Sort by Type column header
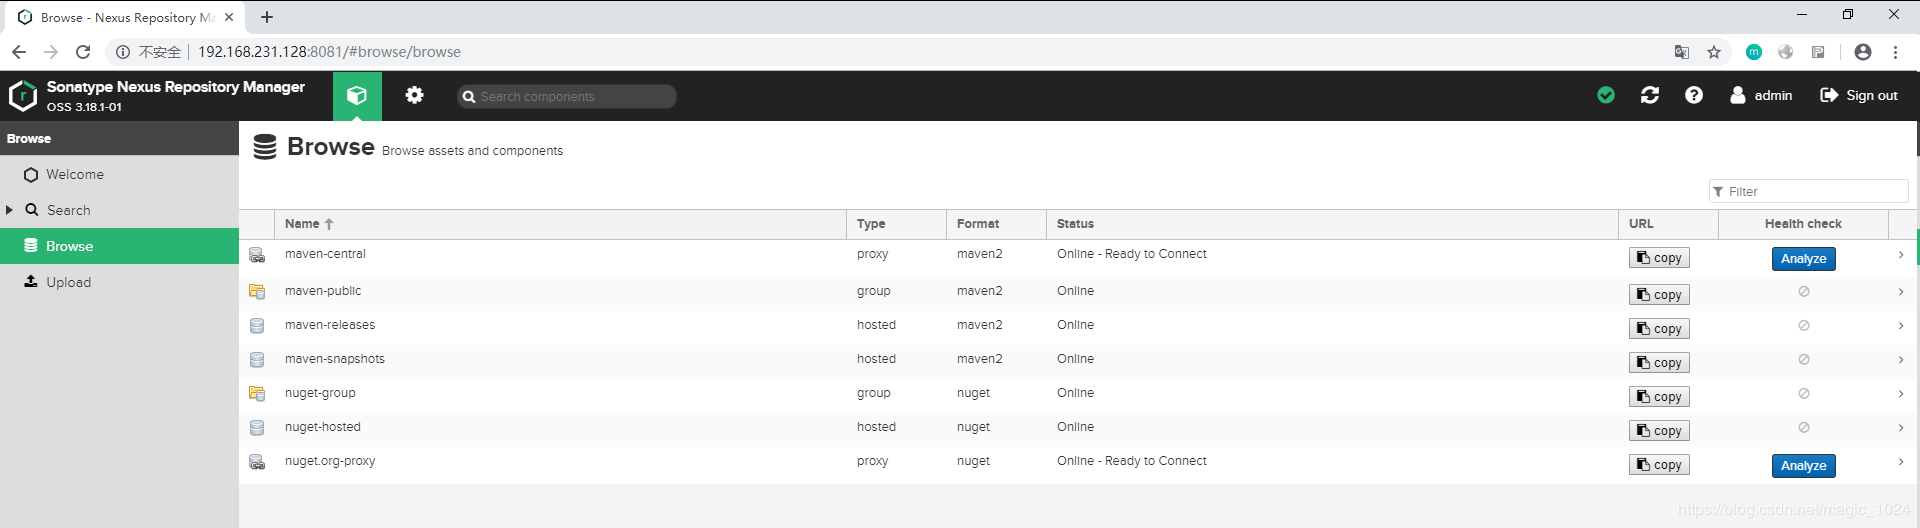Viewport: 1920px width, 528px height. point(896,224)
